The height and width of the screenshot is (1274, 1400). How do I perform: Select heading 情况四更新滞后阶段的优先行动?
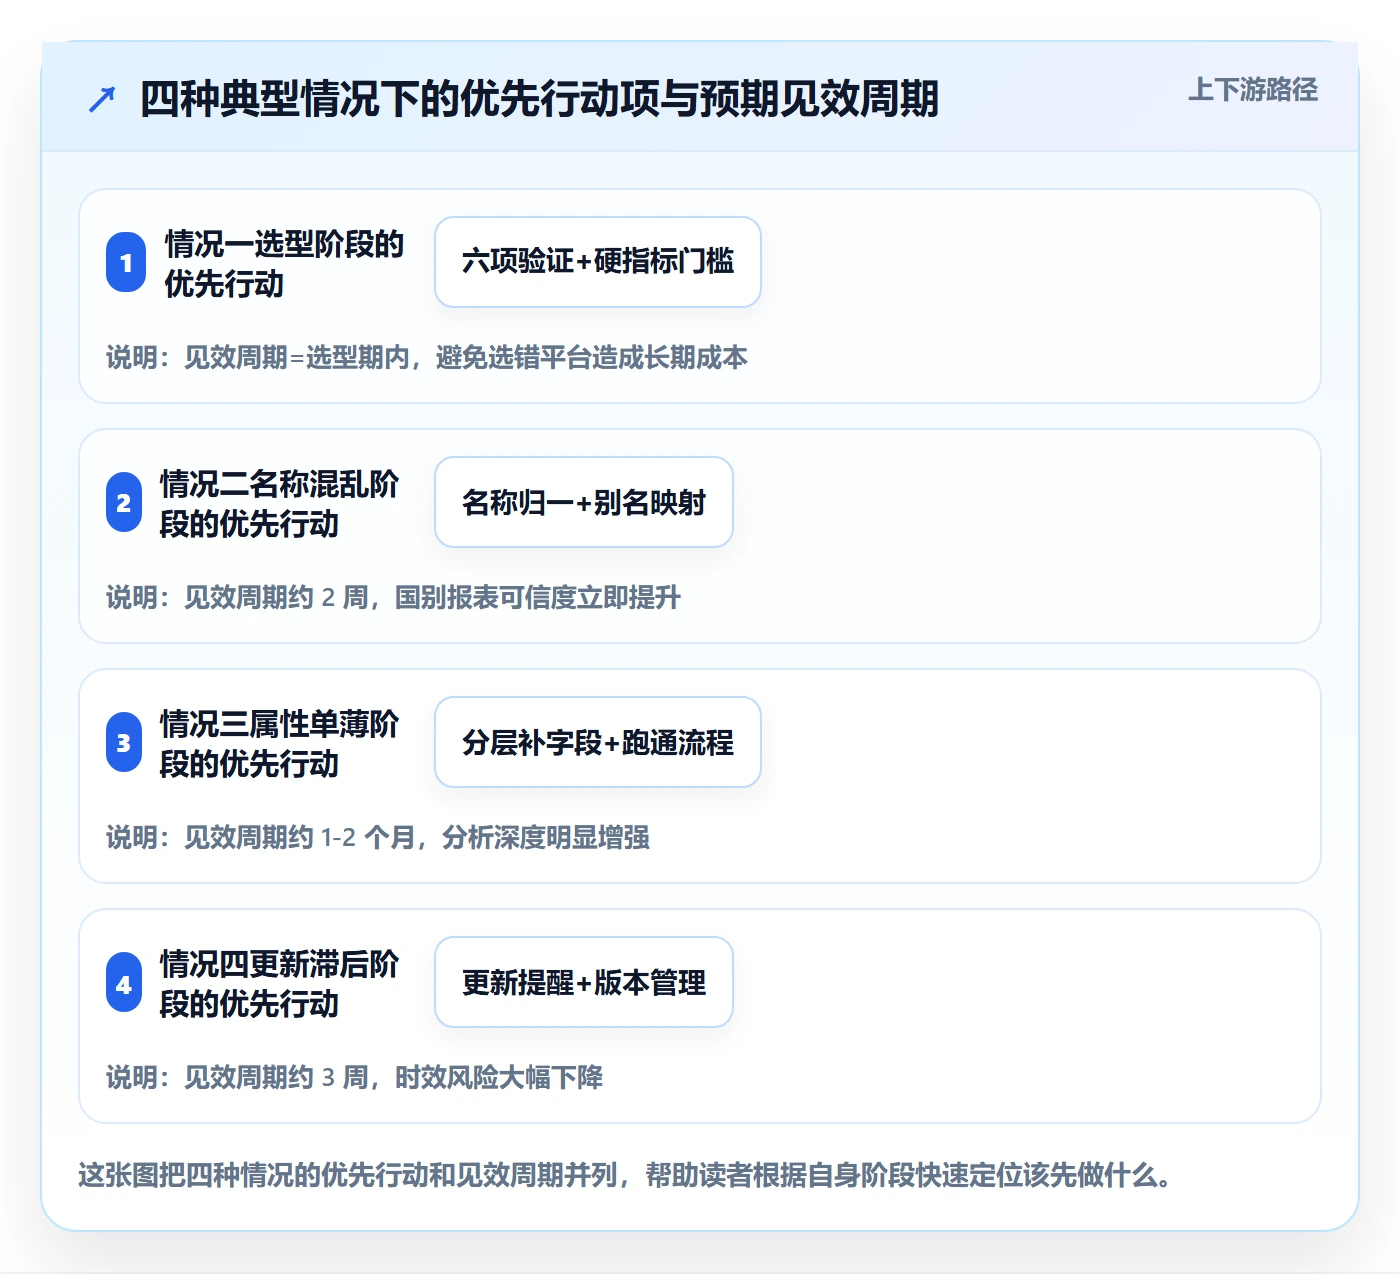tap(279, 983)
